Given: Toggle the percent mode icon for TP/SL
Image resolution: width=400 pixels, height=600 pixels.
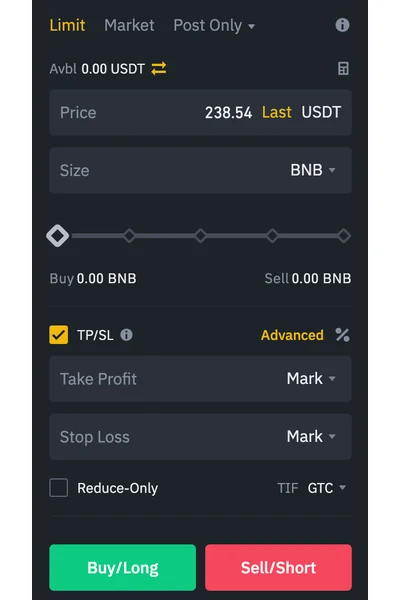Looking at the screenshot, I should pos(343,335).
